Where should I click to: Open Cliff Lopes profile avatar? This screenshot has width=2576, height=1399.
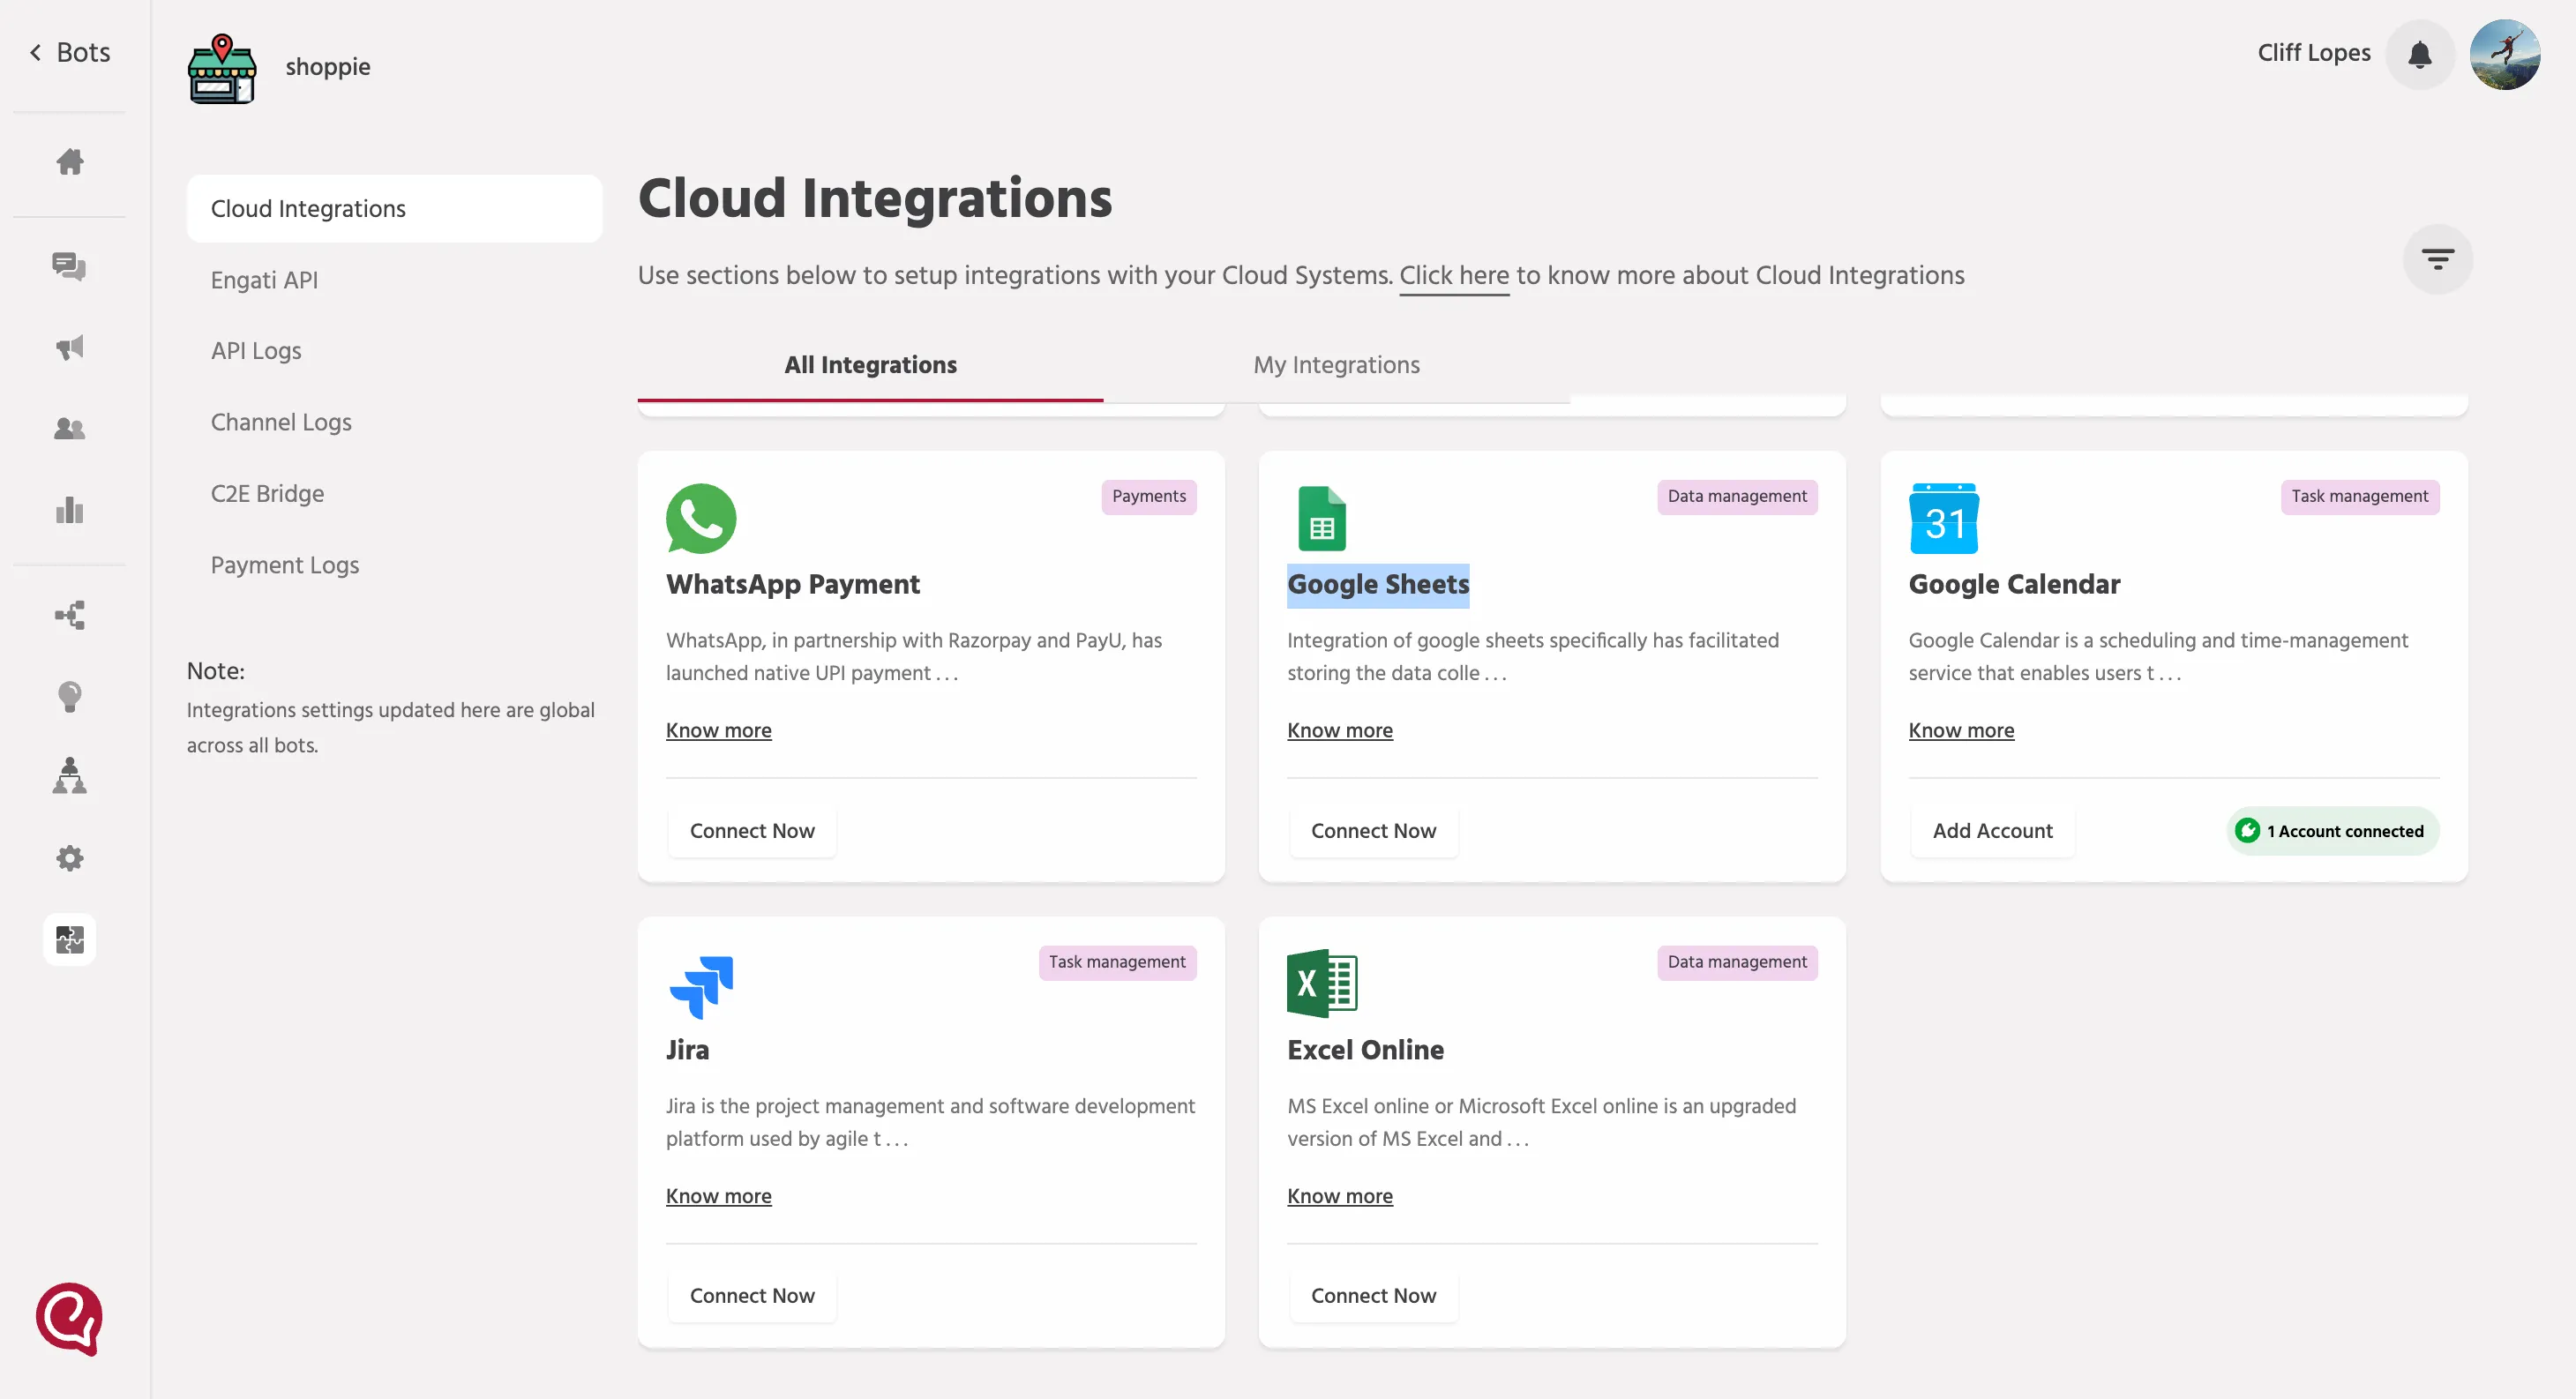(x=2504, y=54)
